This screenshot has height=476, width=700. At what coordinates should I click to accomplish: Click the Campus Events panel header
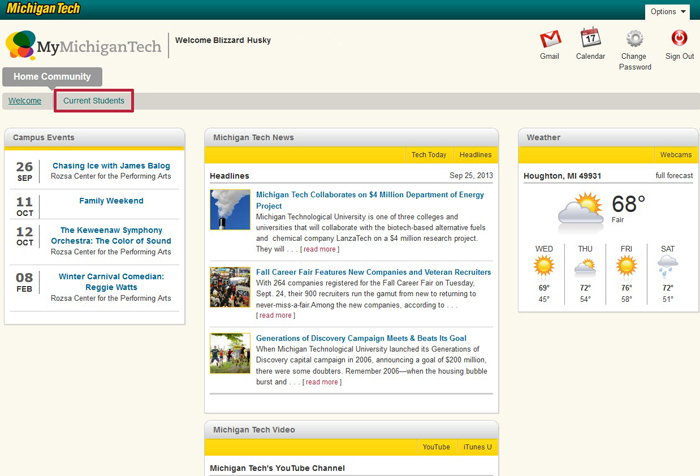coord(95,138)
